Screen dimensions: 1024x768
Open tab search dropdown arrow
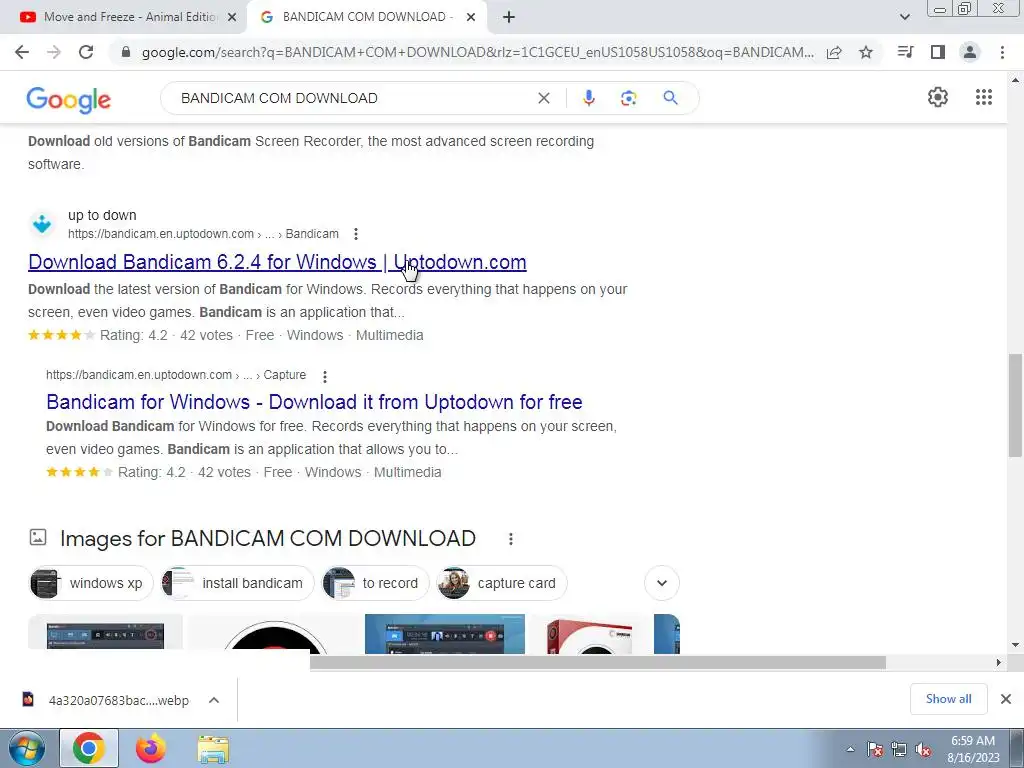pyautogui.click(x=904, y=17)
